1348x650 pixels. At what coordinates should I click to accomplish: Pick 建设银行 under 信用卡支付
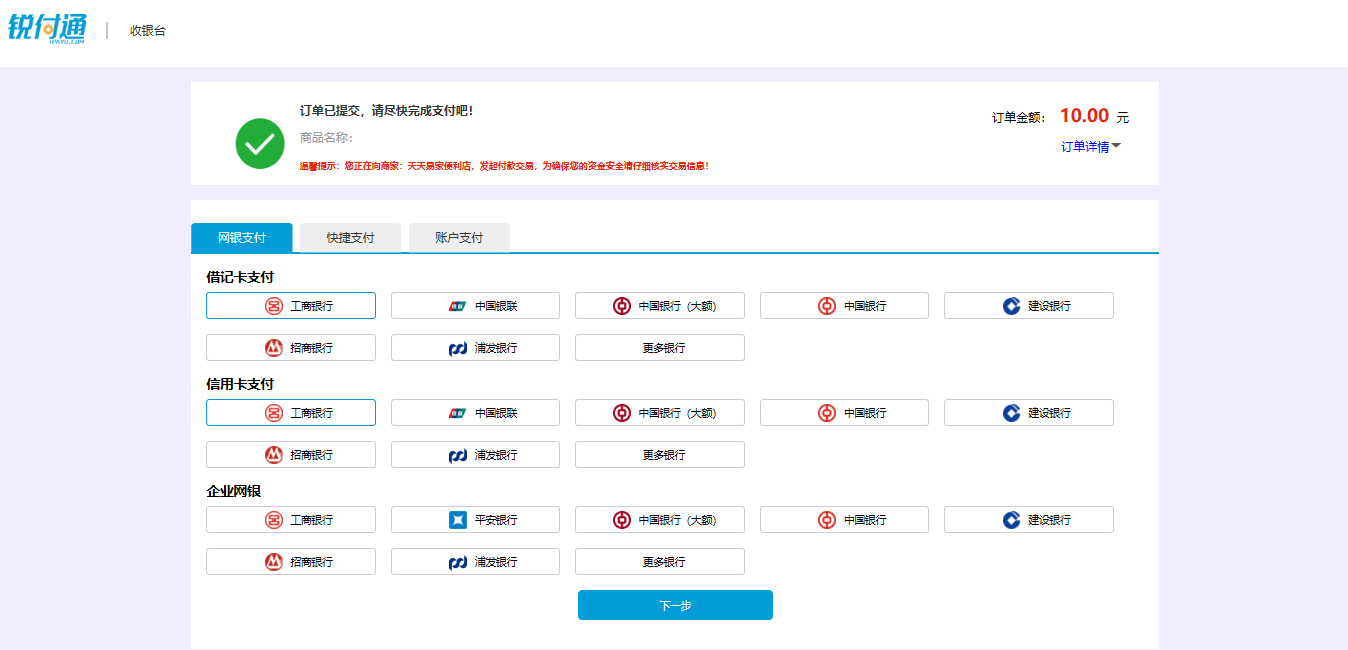[1029, 413]
